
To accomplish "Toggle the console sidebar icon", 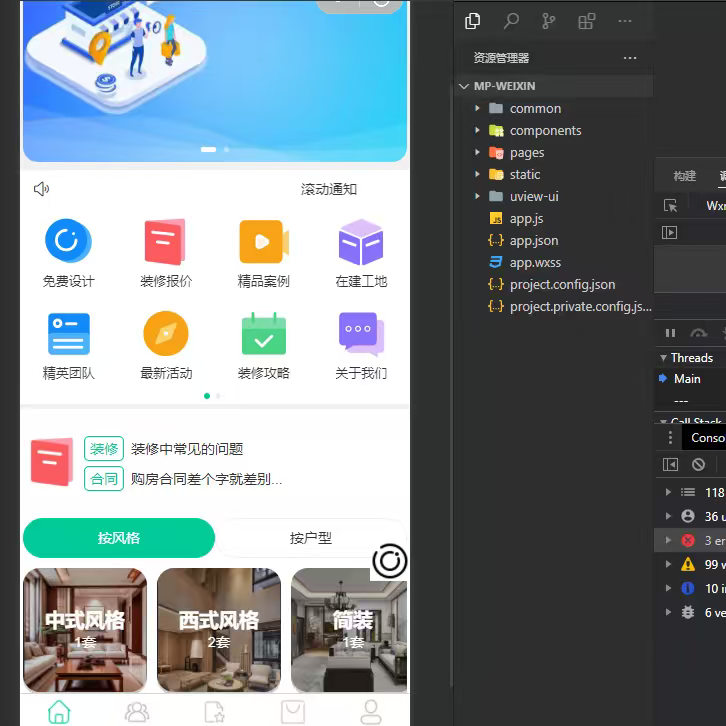I will (670, 464).
